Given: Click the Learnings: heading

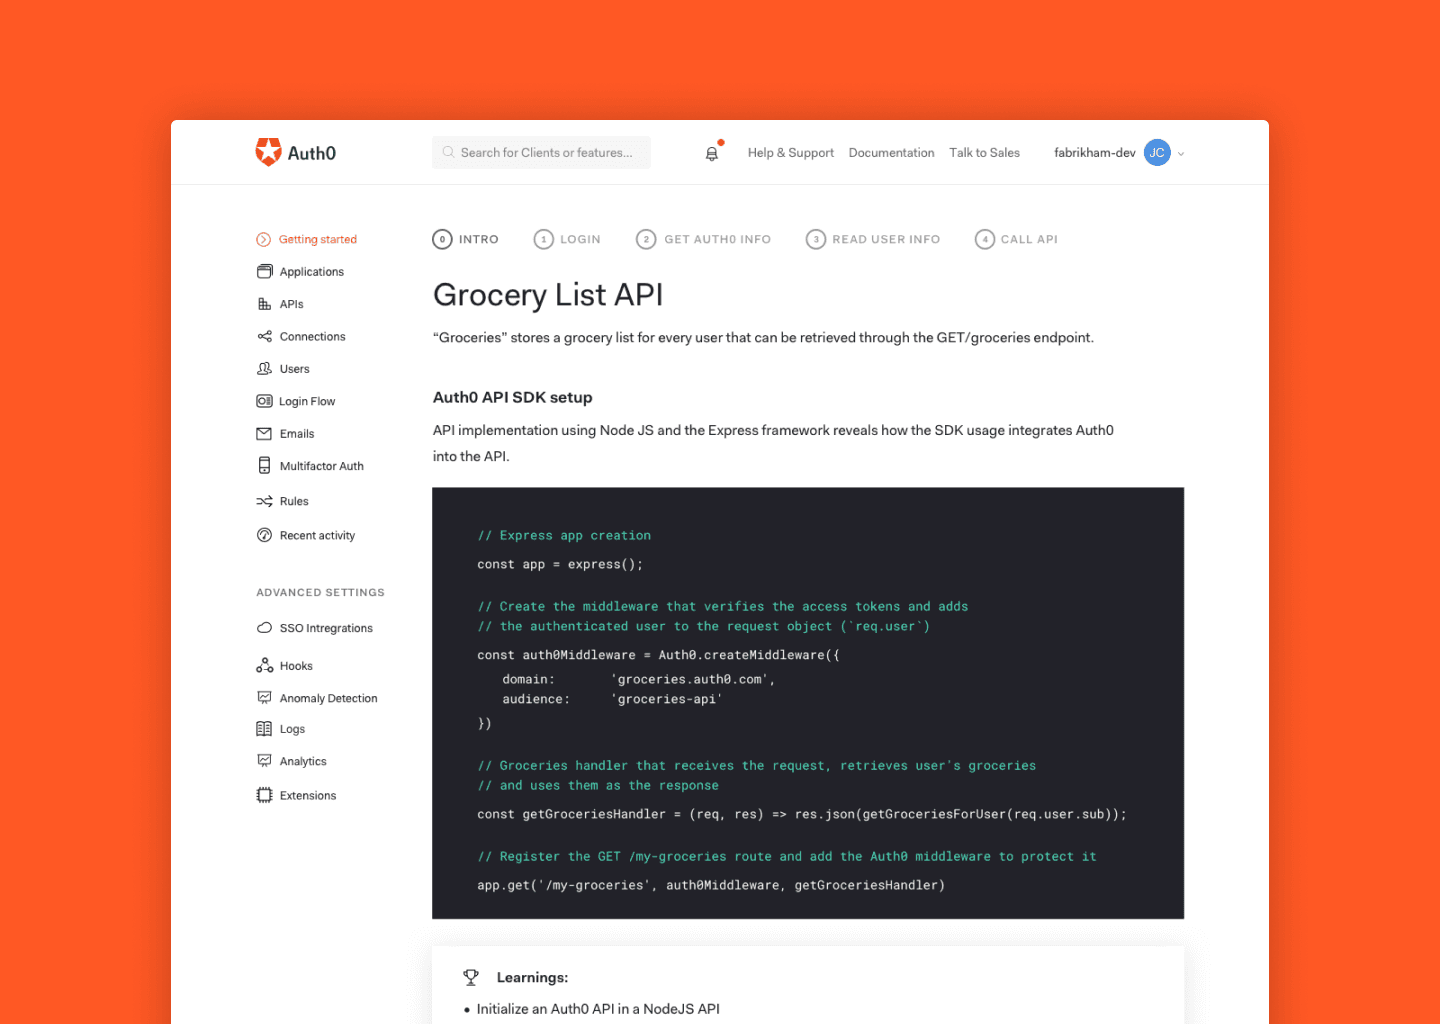Looking at the screenshot, I should (x=532, y=978).
